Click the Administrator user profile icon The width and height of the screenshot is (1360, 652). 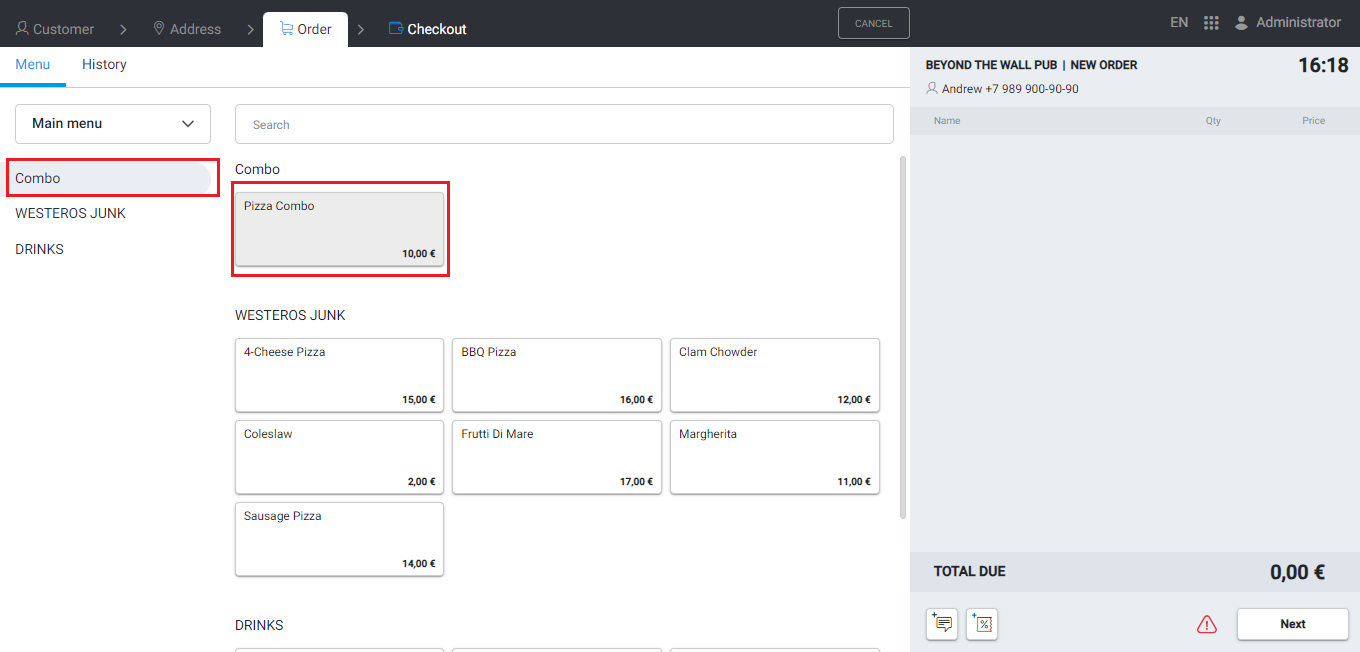[x=1241, y=23]
